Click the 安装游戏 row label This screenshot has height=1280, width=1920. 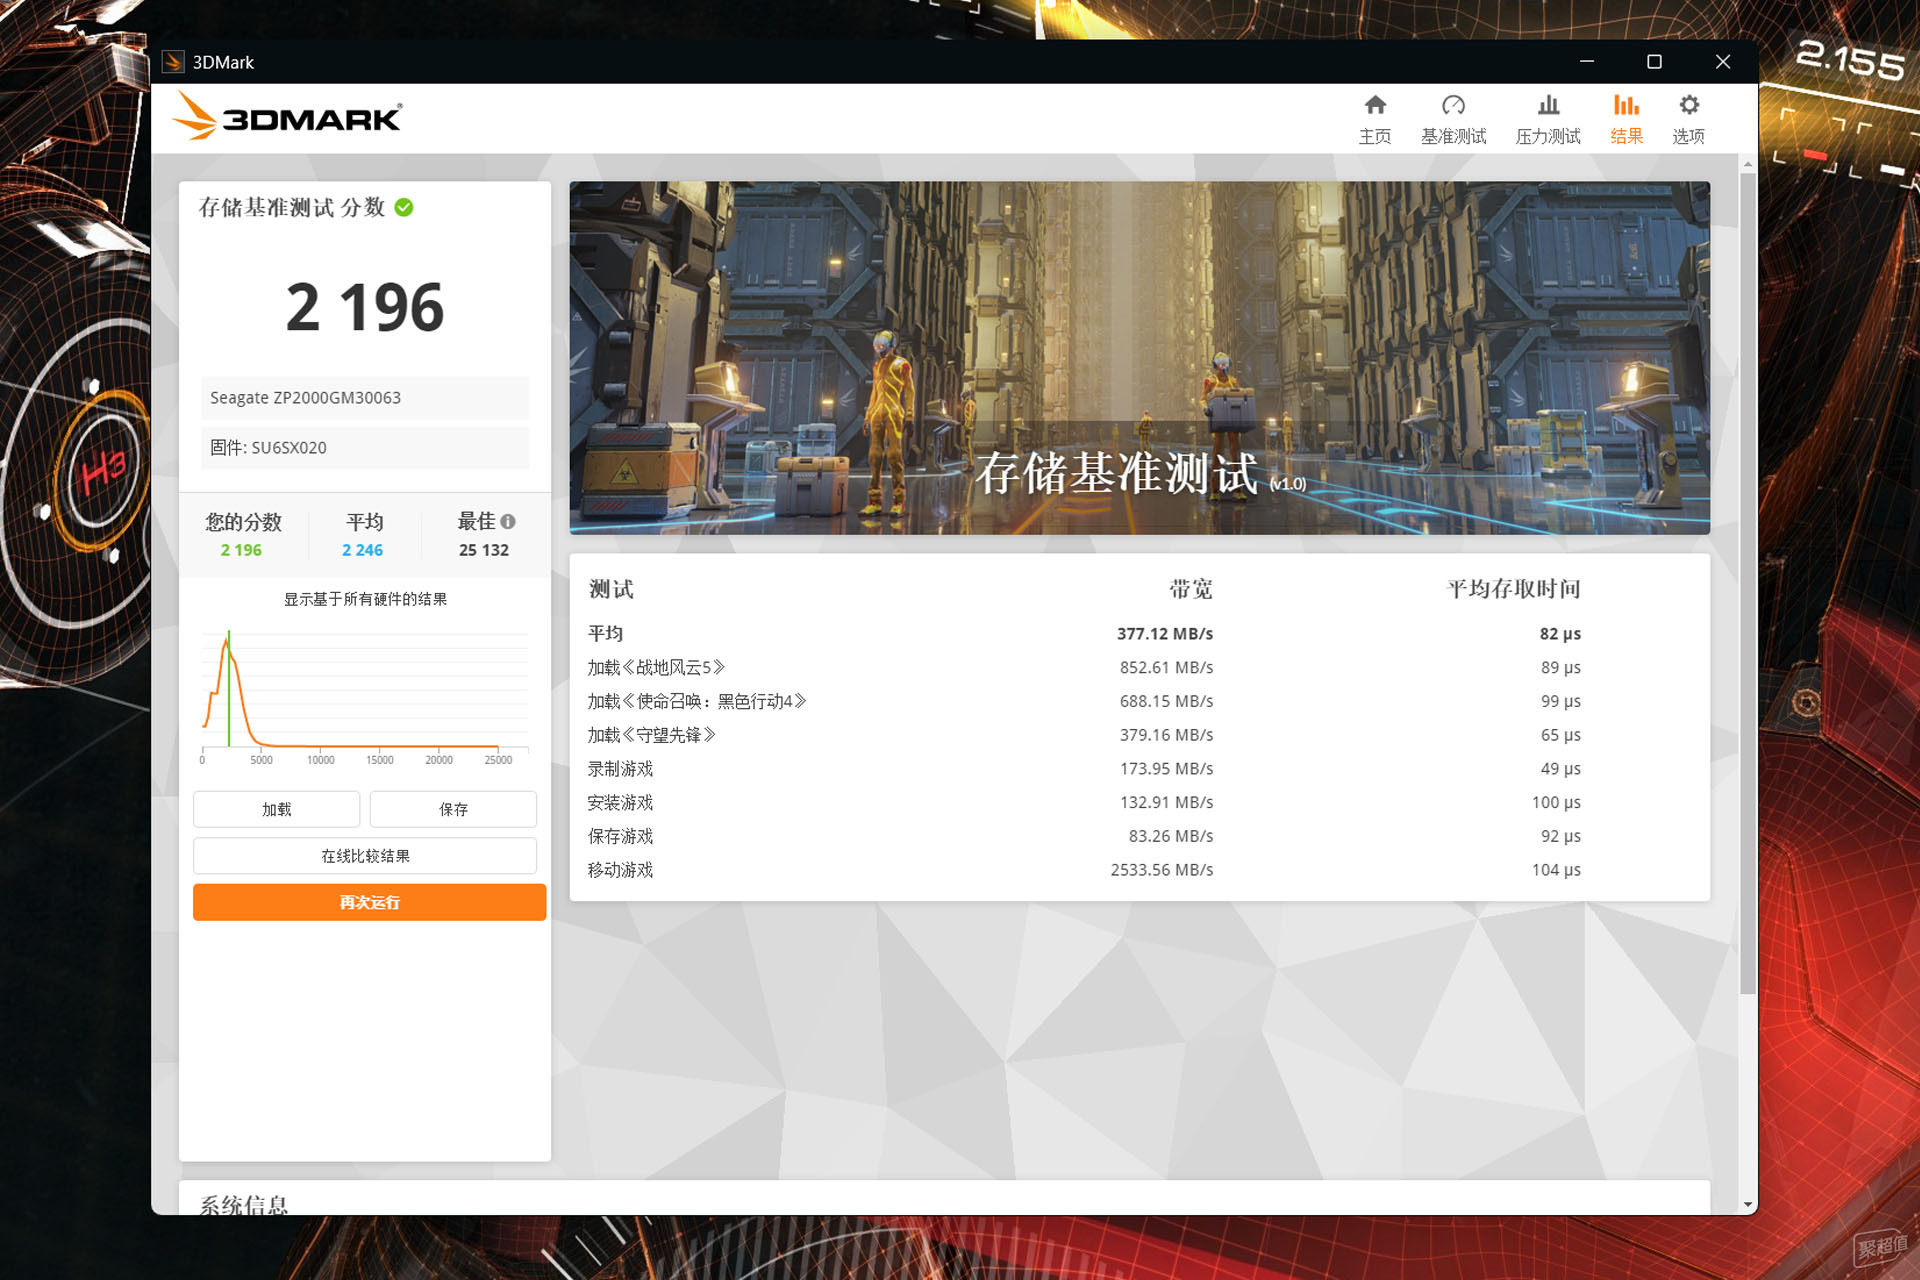pyautogui.click(x=620, y=803)
